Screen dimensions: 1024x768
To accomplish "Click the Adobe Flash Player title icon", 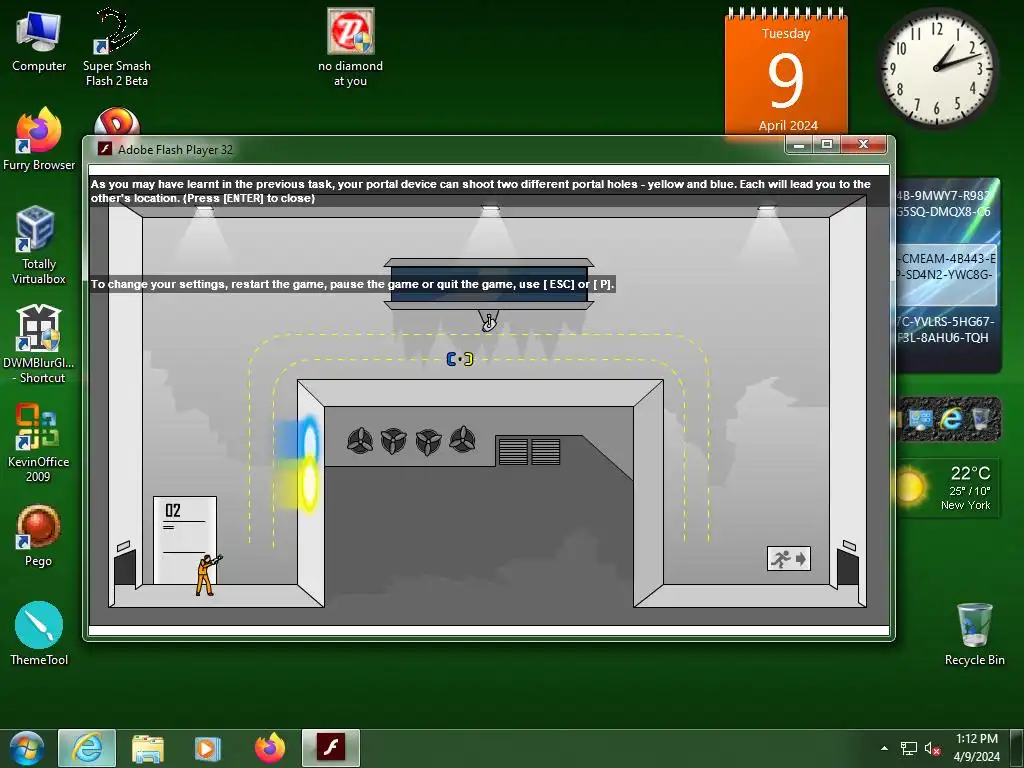I will (104, 149).
